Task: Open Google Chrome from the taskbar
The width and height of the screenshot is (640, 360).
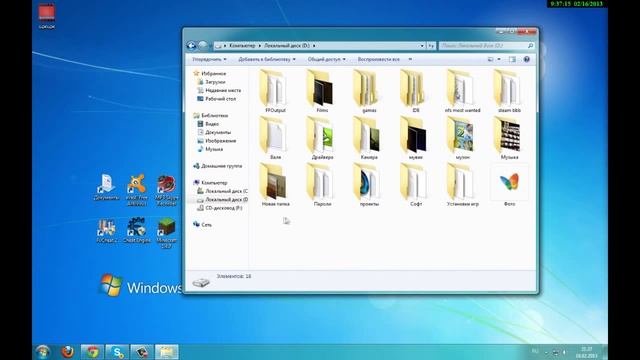Action: point(92,351)
